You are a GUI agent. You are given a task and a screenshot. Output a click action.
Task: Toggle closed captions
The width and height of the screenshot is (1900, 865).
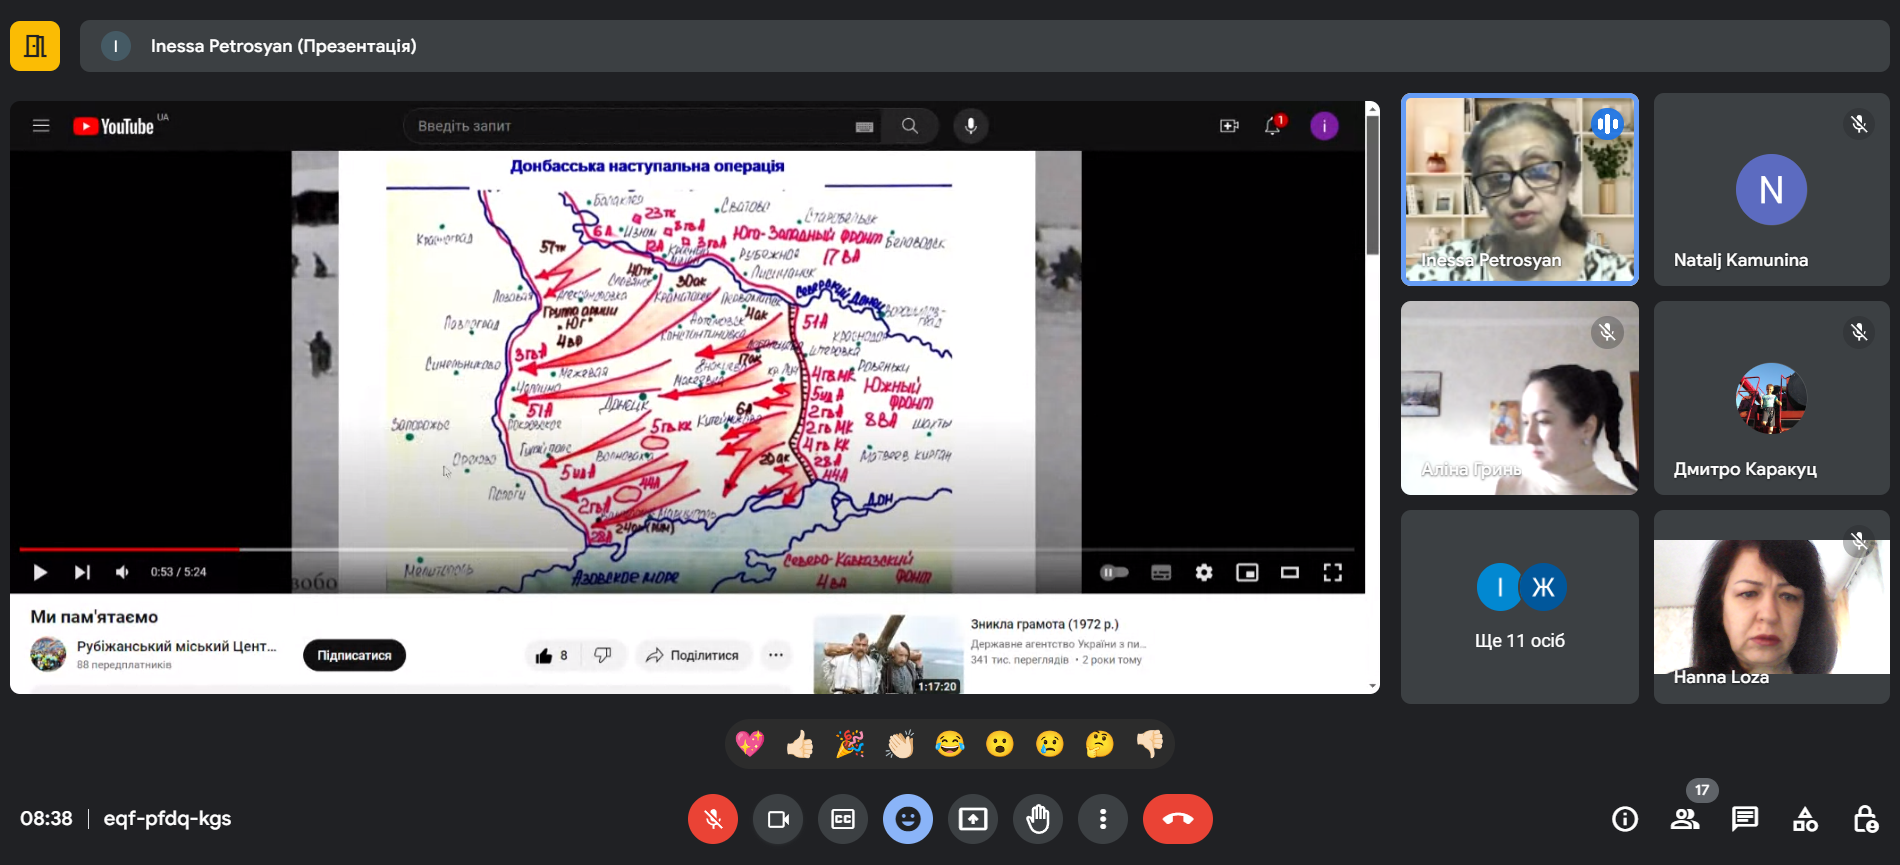[843, 819]
